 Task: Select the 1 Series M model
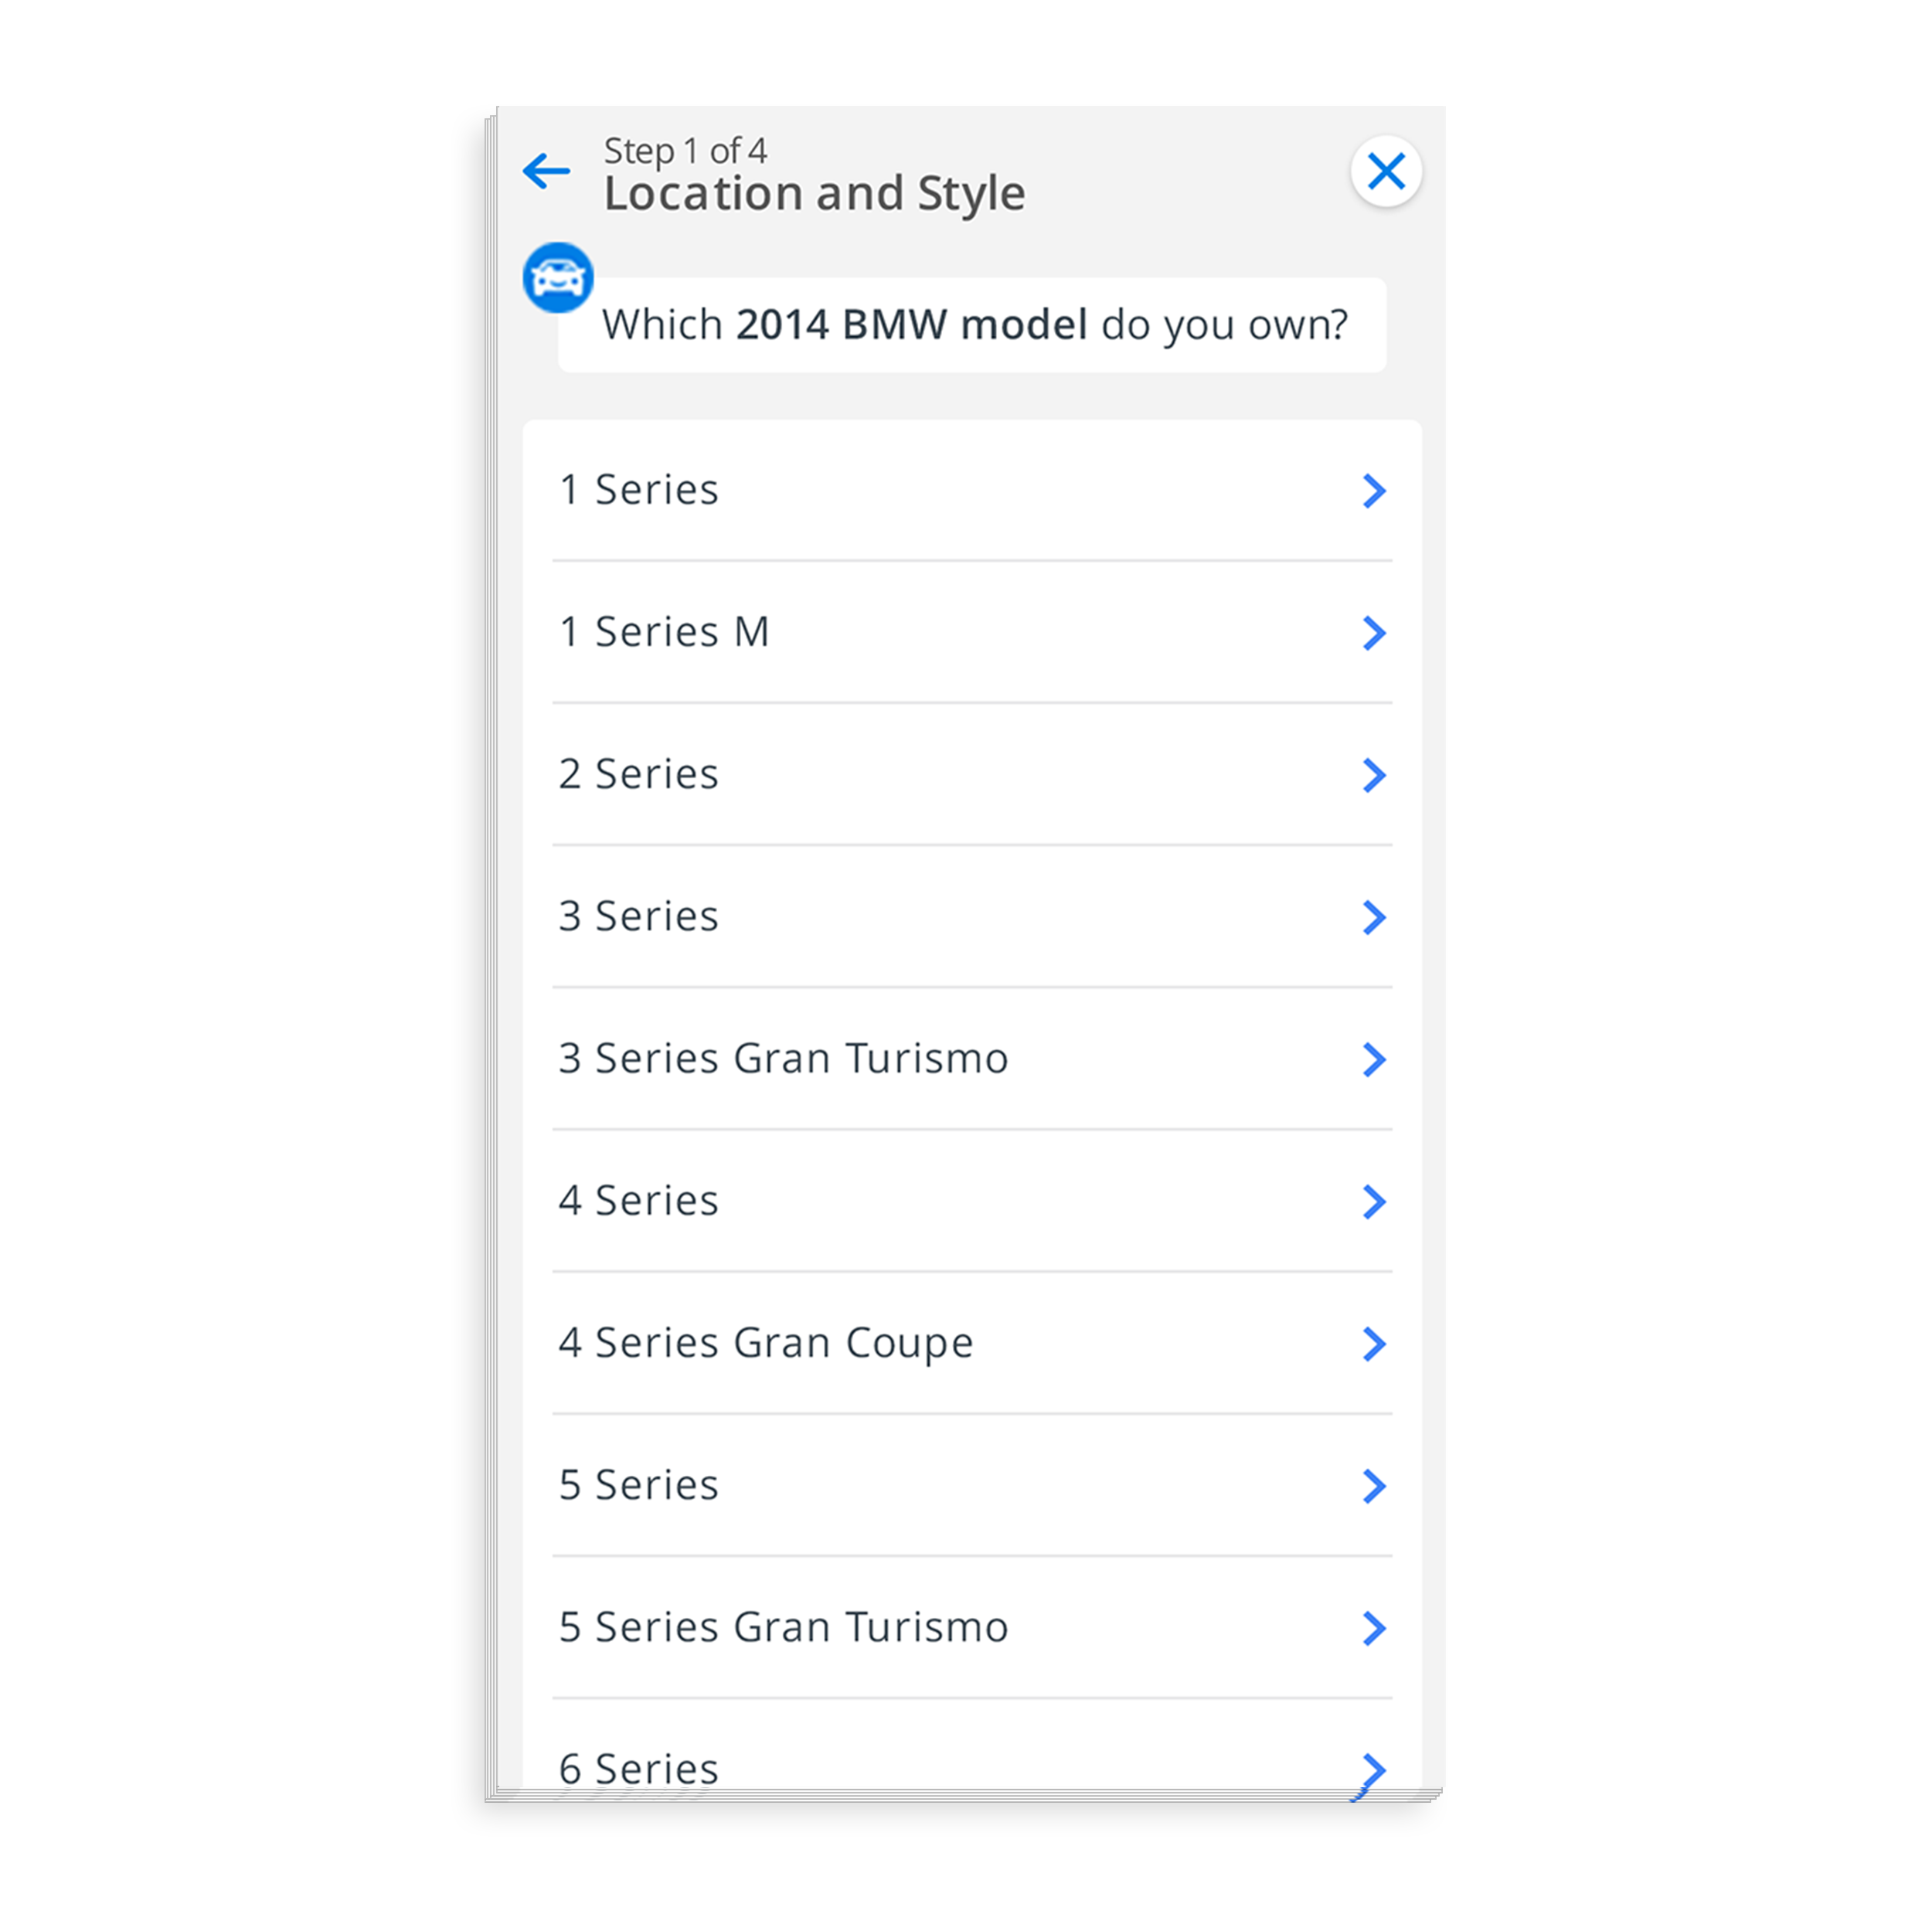(972, 632)
